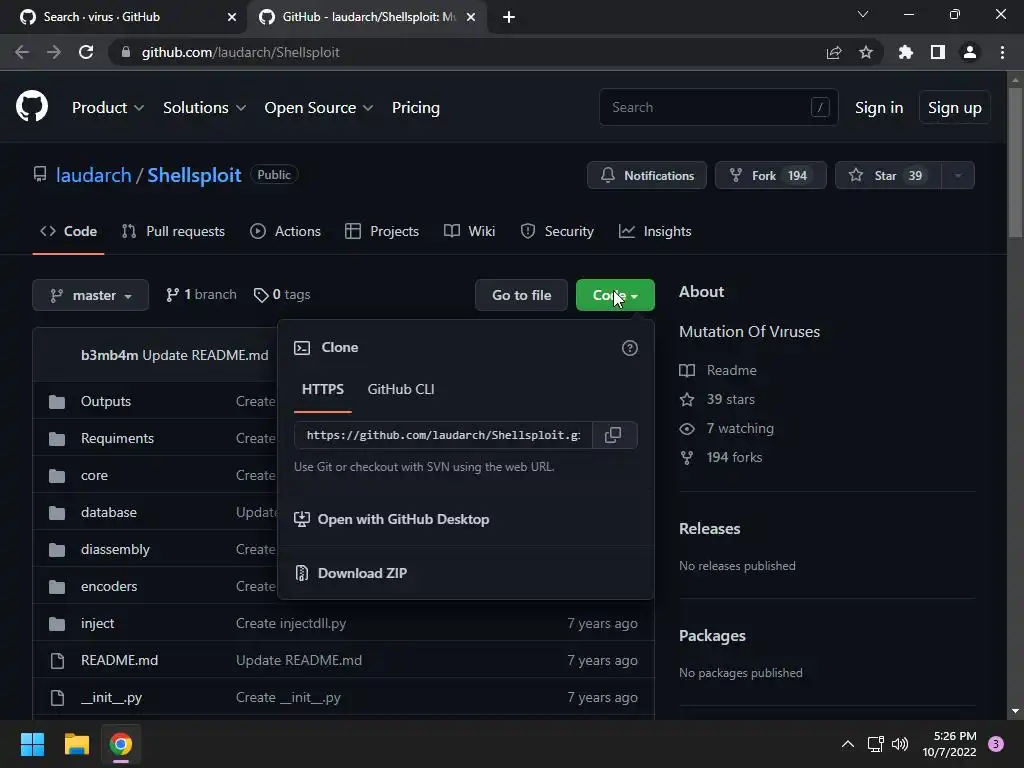1024x768 pixels.
Task: Expand the Solutions menu
Action: click(204, 108)
